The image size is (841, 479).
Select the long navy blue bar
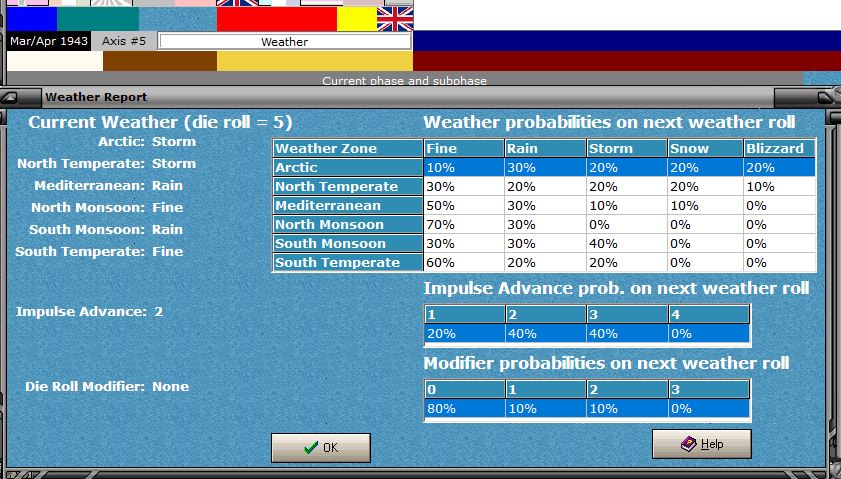[627, 41]
